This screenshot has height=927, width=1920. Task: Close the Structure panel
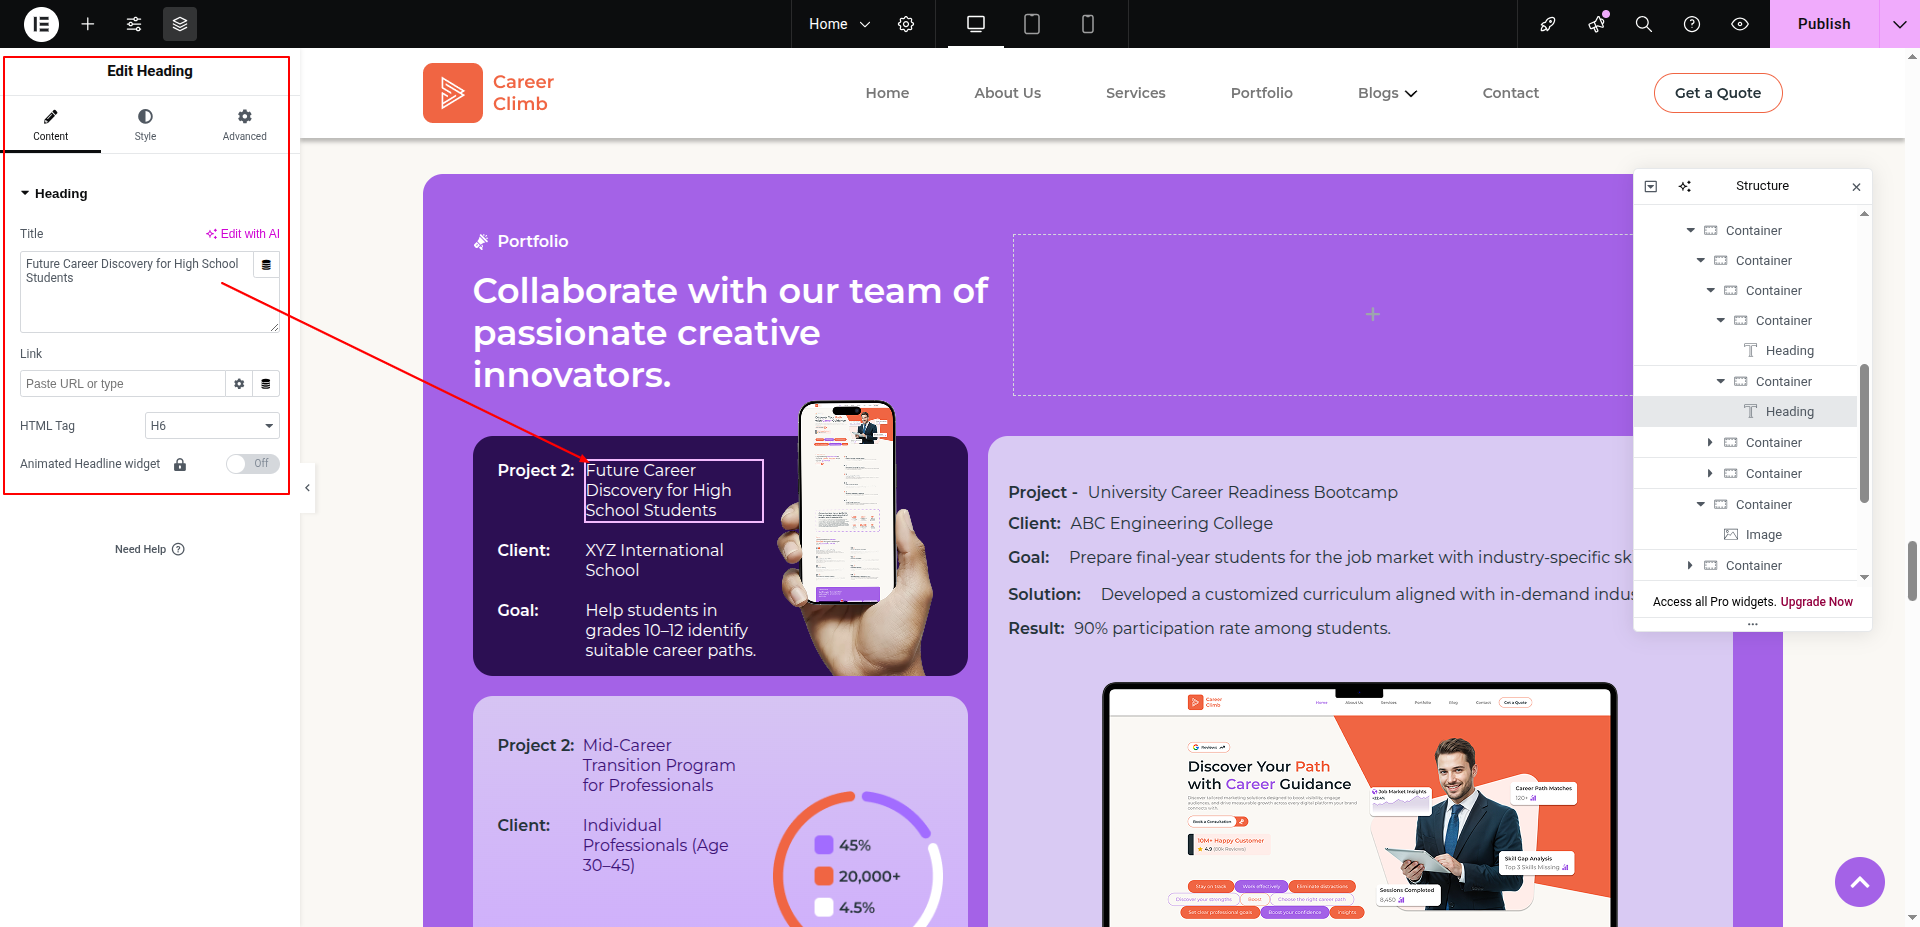1857,187
